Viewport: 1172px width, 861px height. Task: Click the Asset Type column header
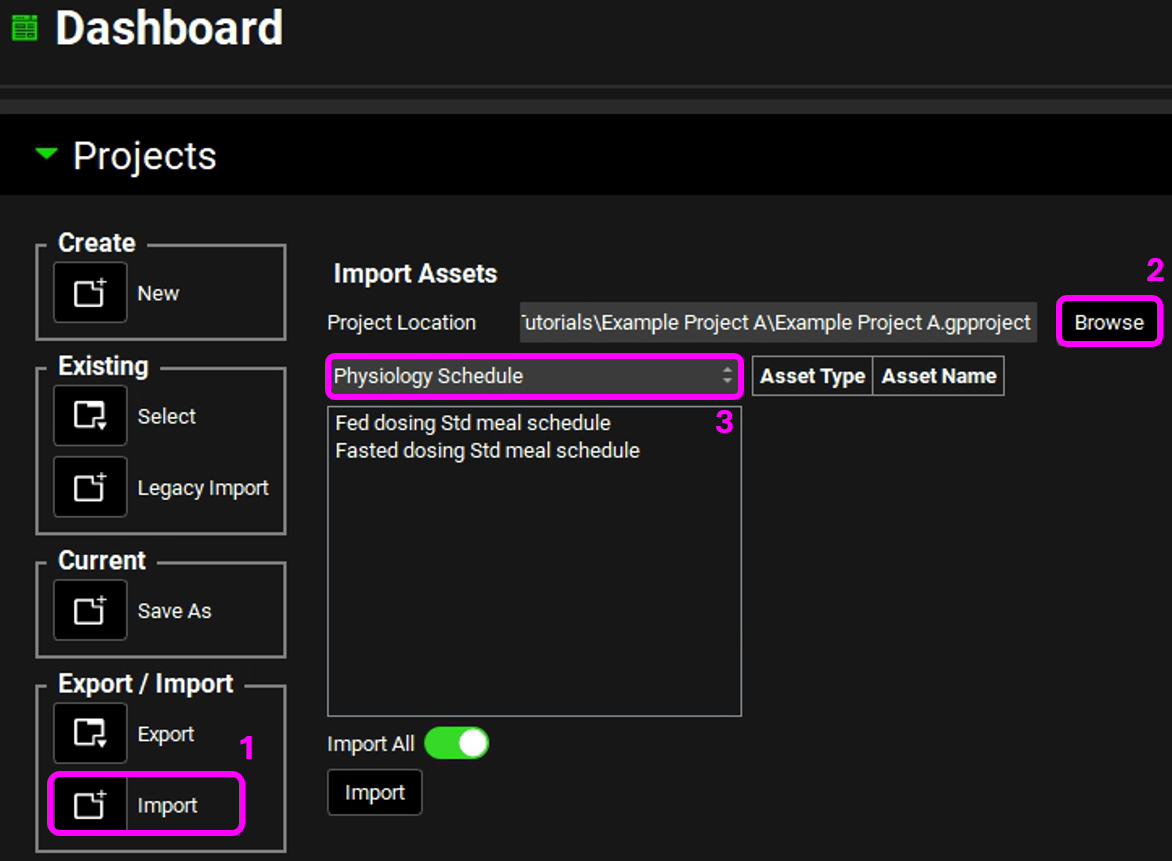[x=812, y=376]
